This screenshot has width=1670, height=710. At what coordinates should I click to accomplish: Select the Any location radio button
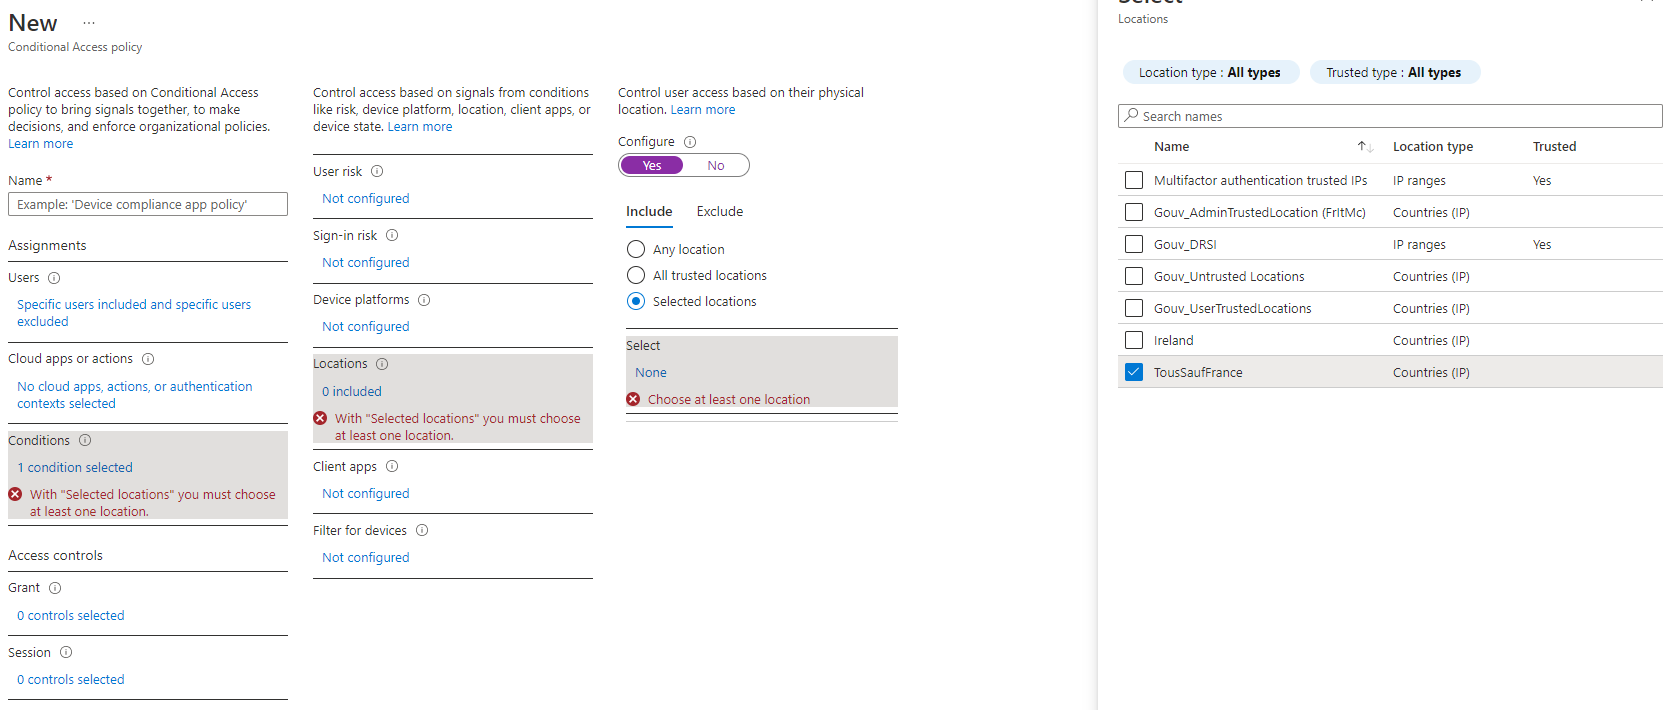pos(636,249)
